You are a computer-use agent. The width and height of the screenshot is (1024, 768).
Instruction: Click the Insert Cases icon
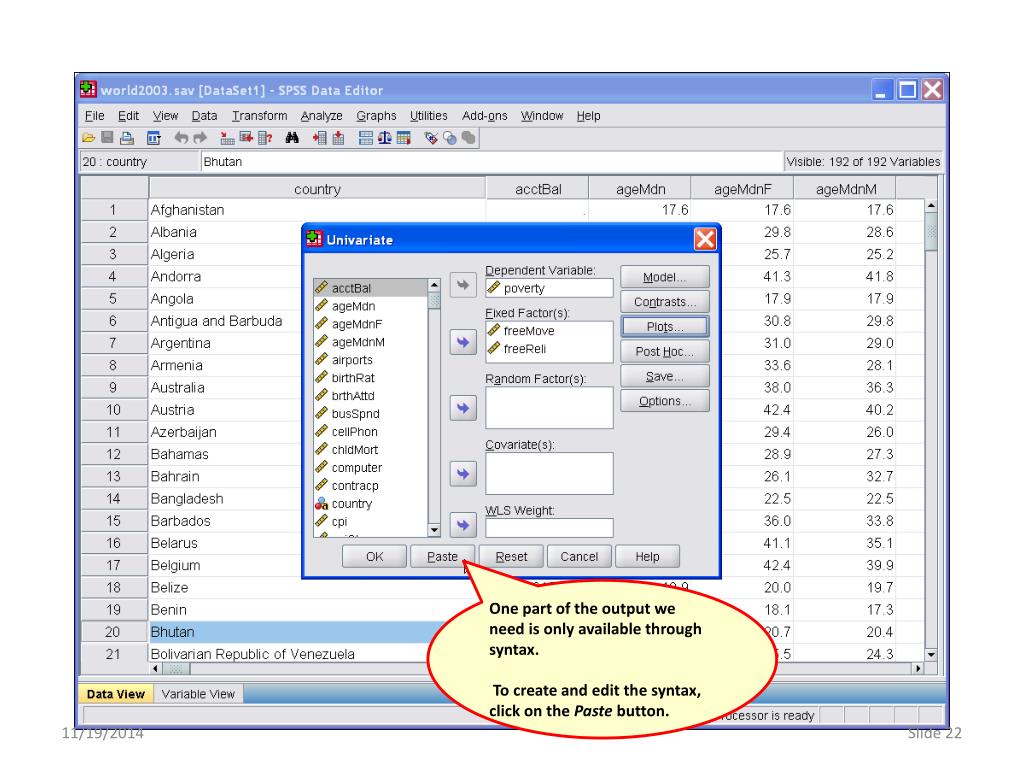(319, 138)
